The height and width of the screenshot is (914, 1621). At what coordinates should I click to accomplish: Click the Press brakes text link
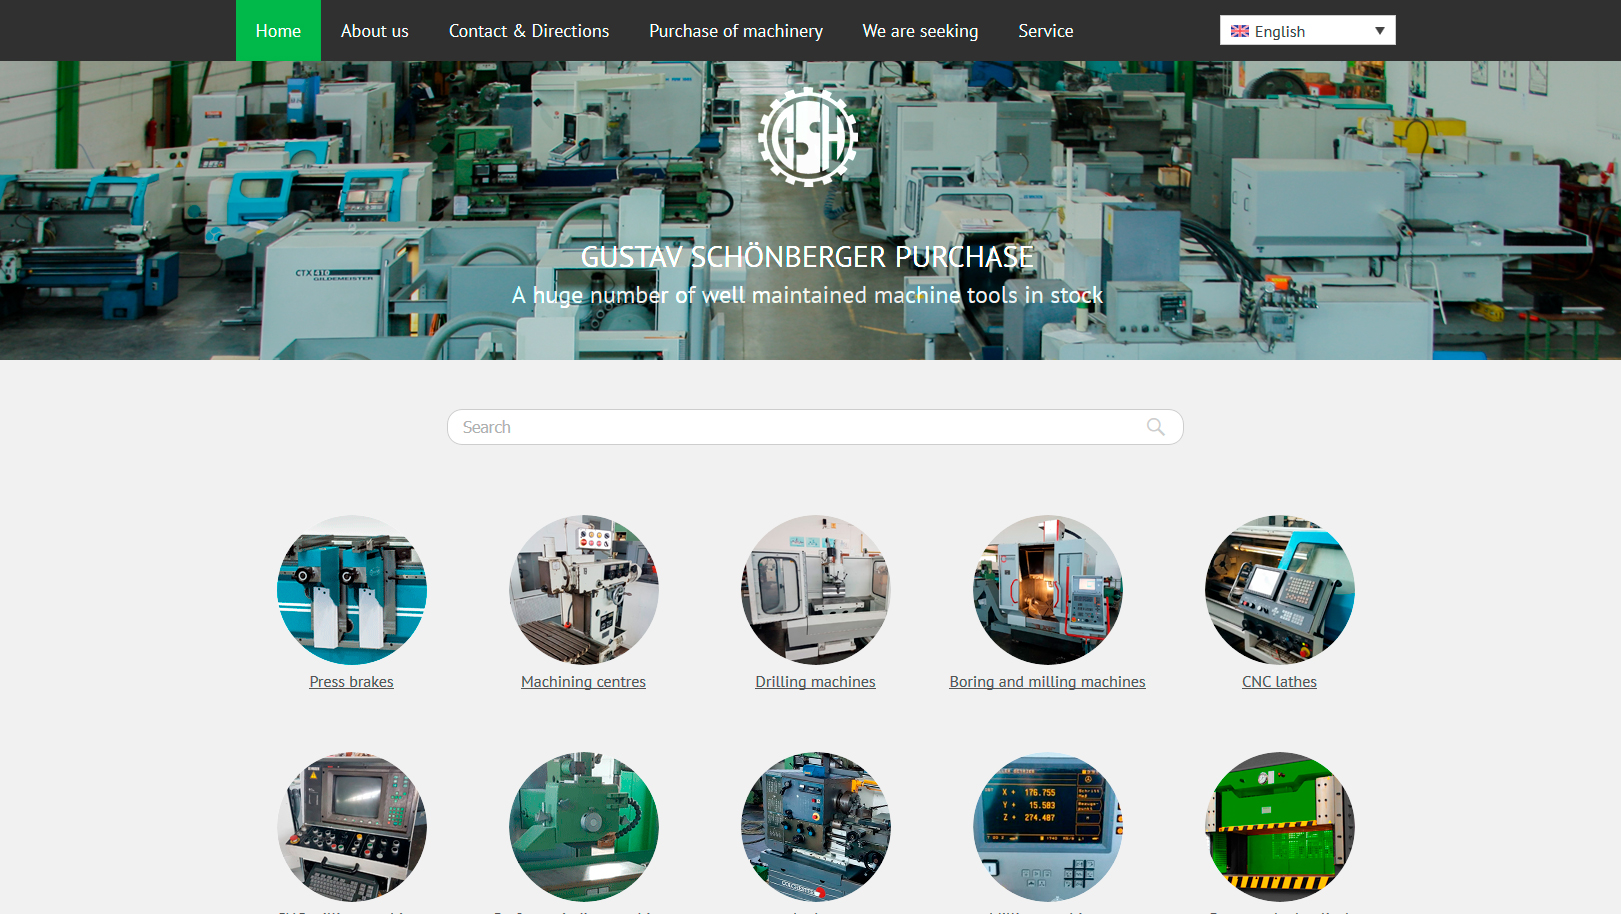tap(351, 682)
